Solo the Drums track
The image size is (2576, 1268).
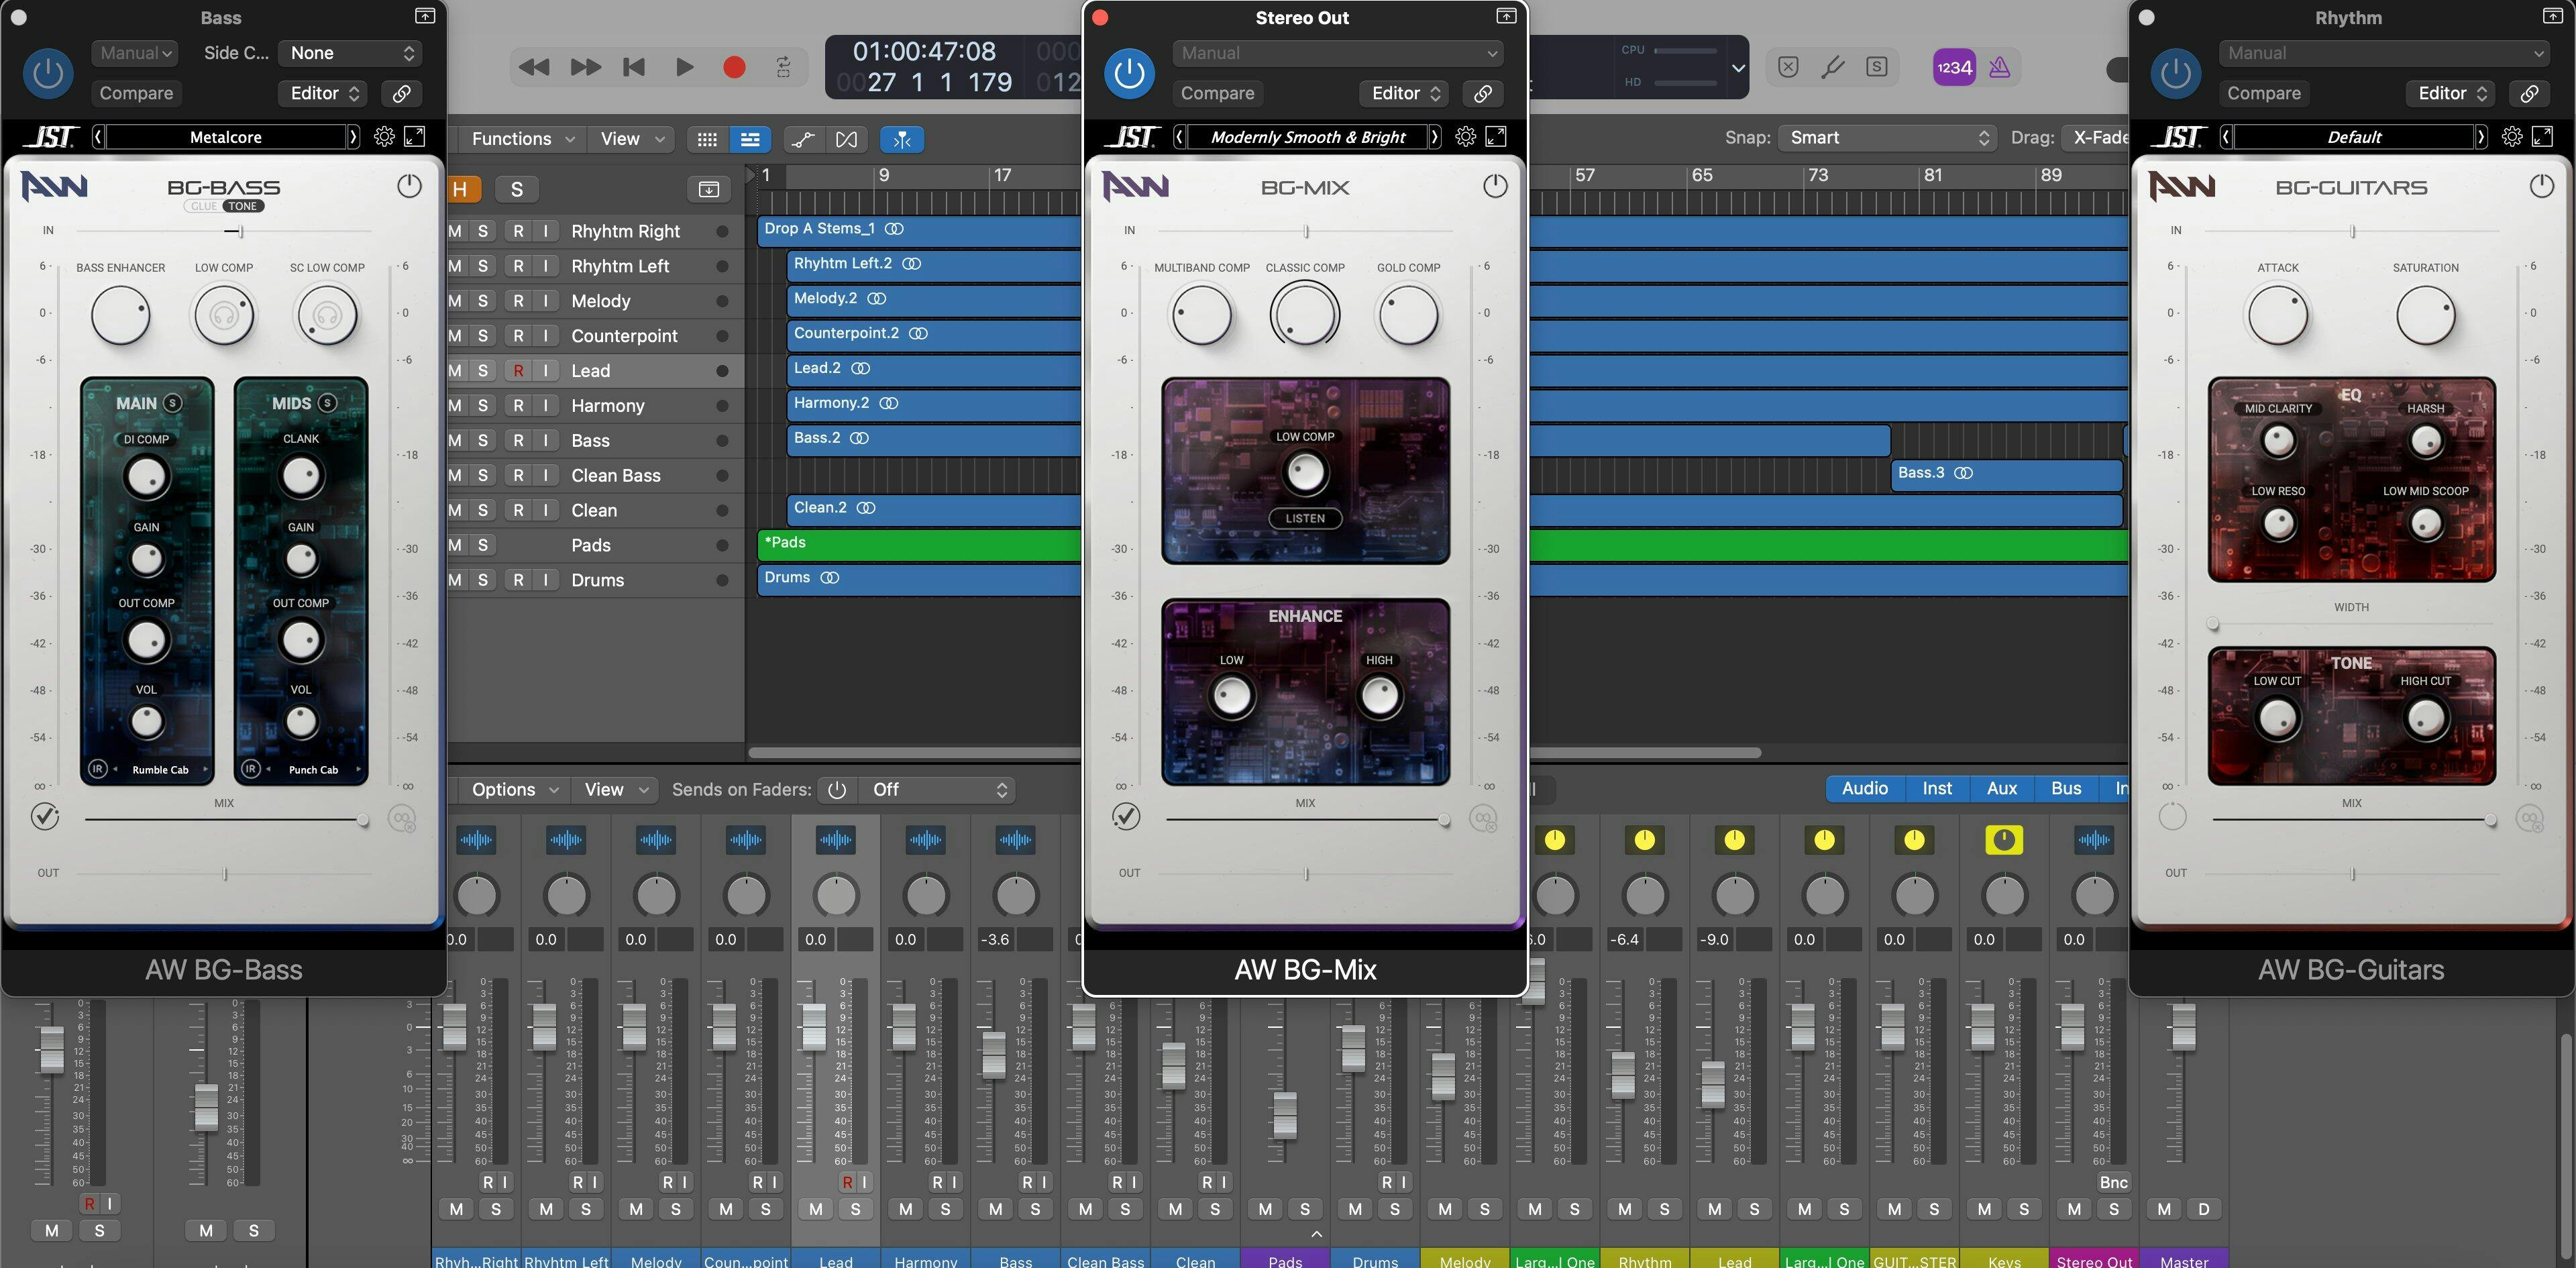click(483, 580)
